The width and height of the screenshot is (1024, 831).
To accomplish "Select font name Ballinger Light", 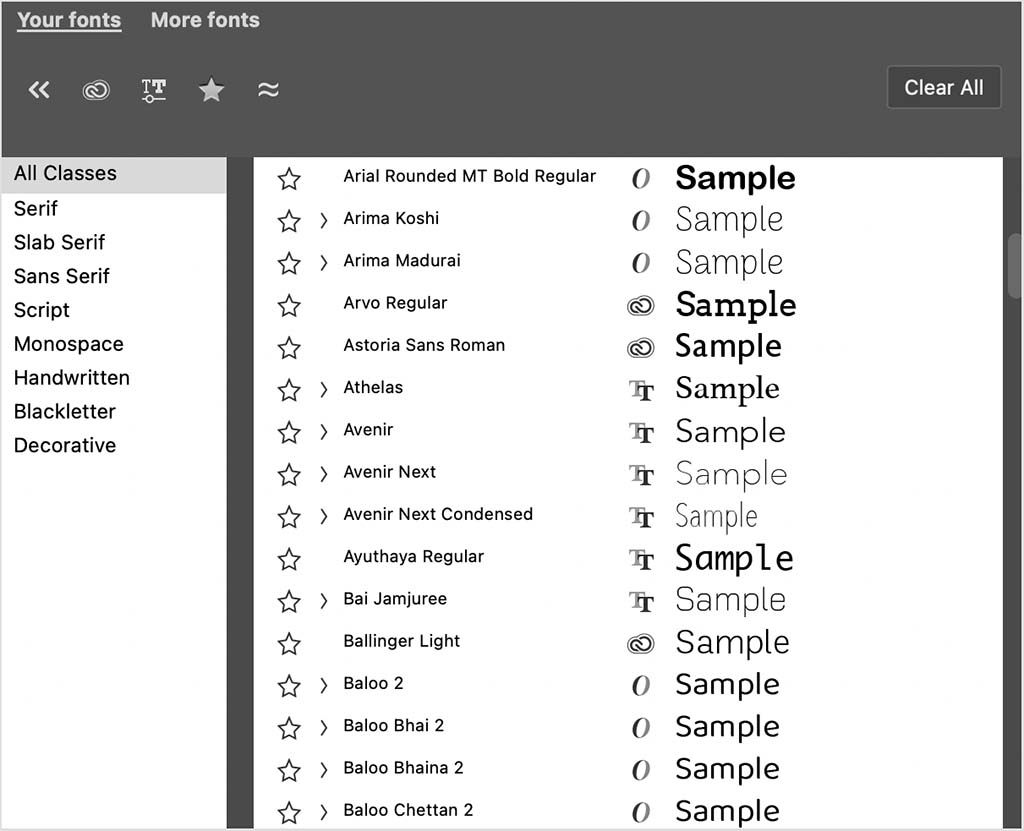I will click(402, 641).
